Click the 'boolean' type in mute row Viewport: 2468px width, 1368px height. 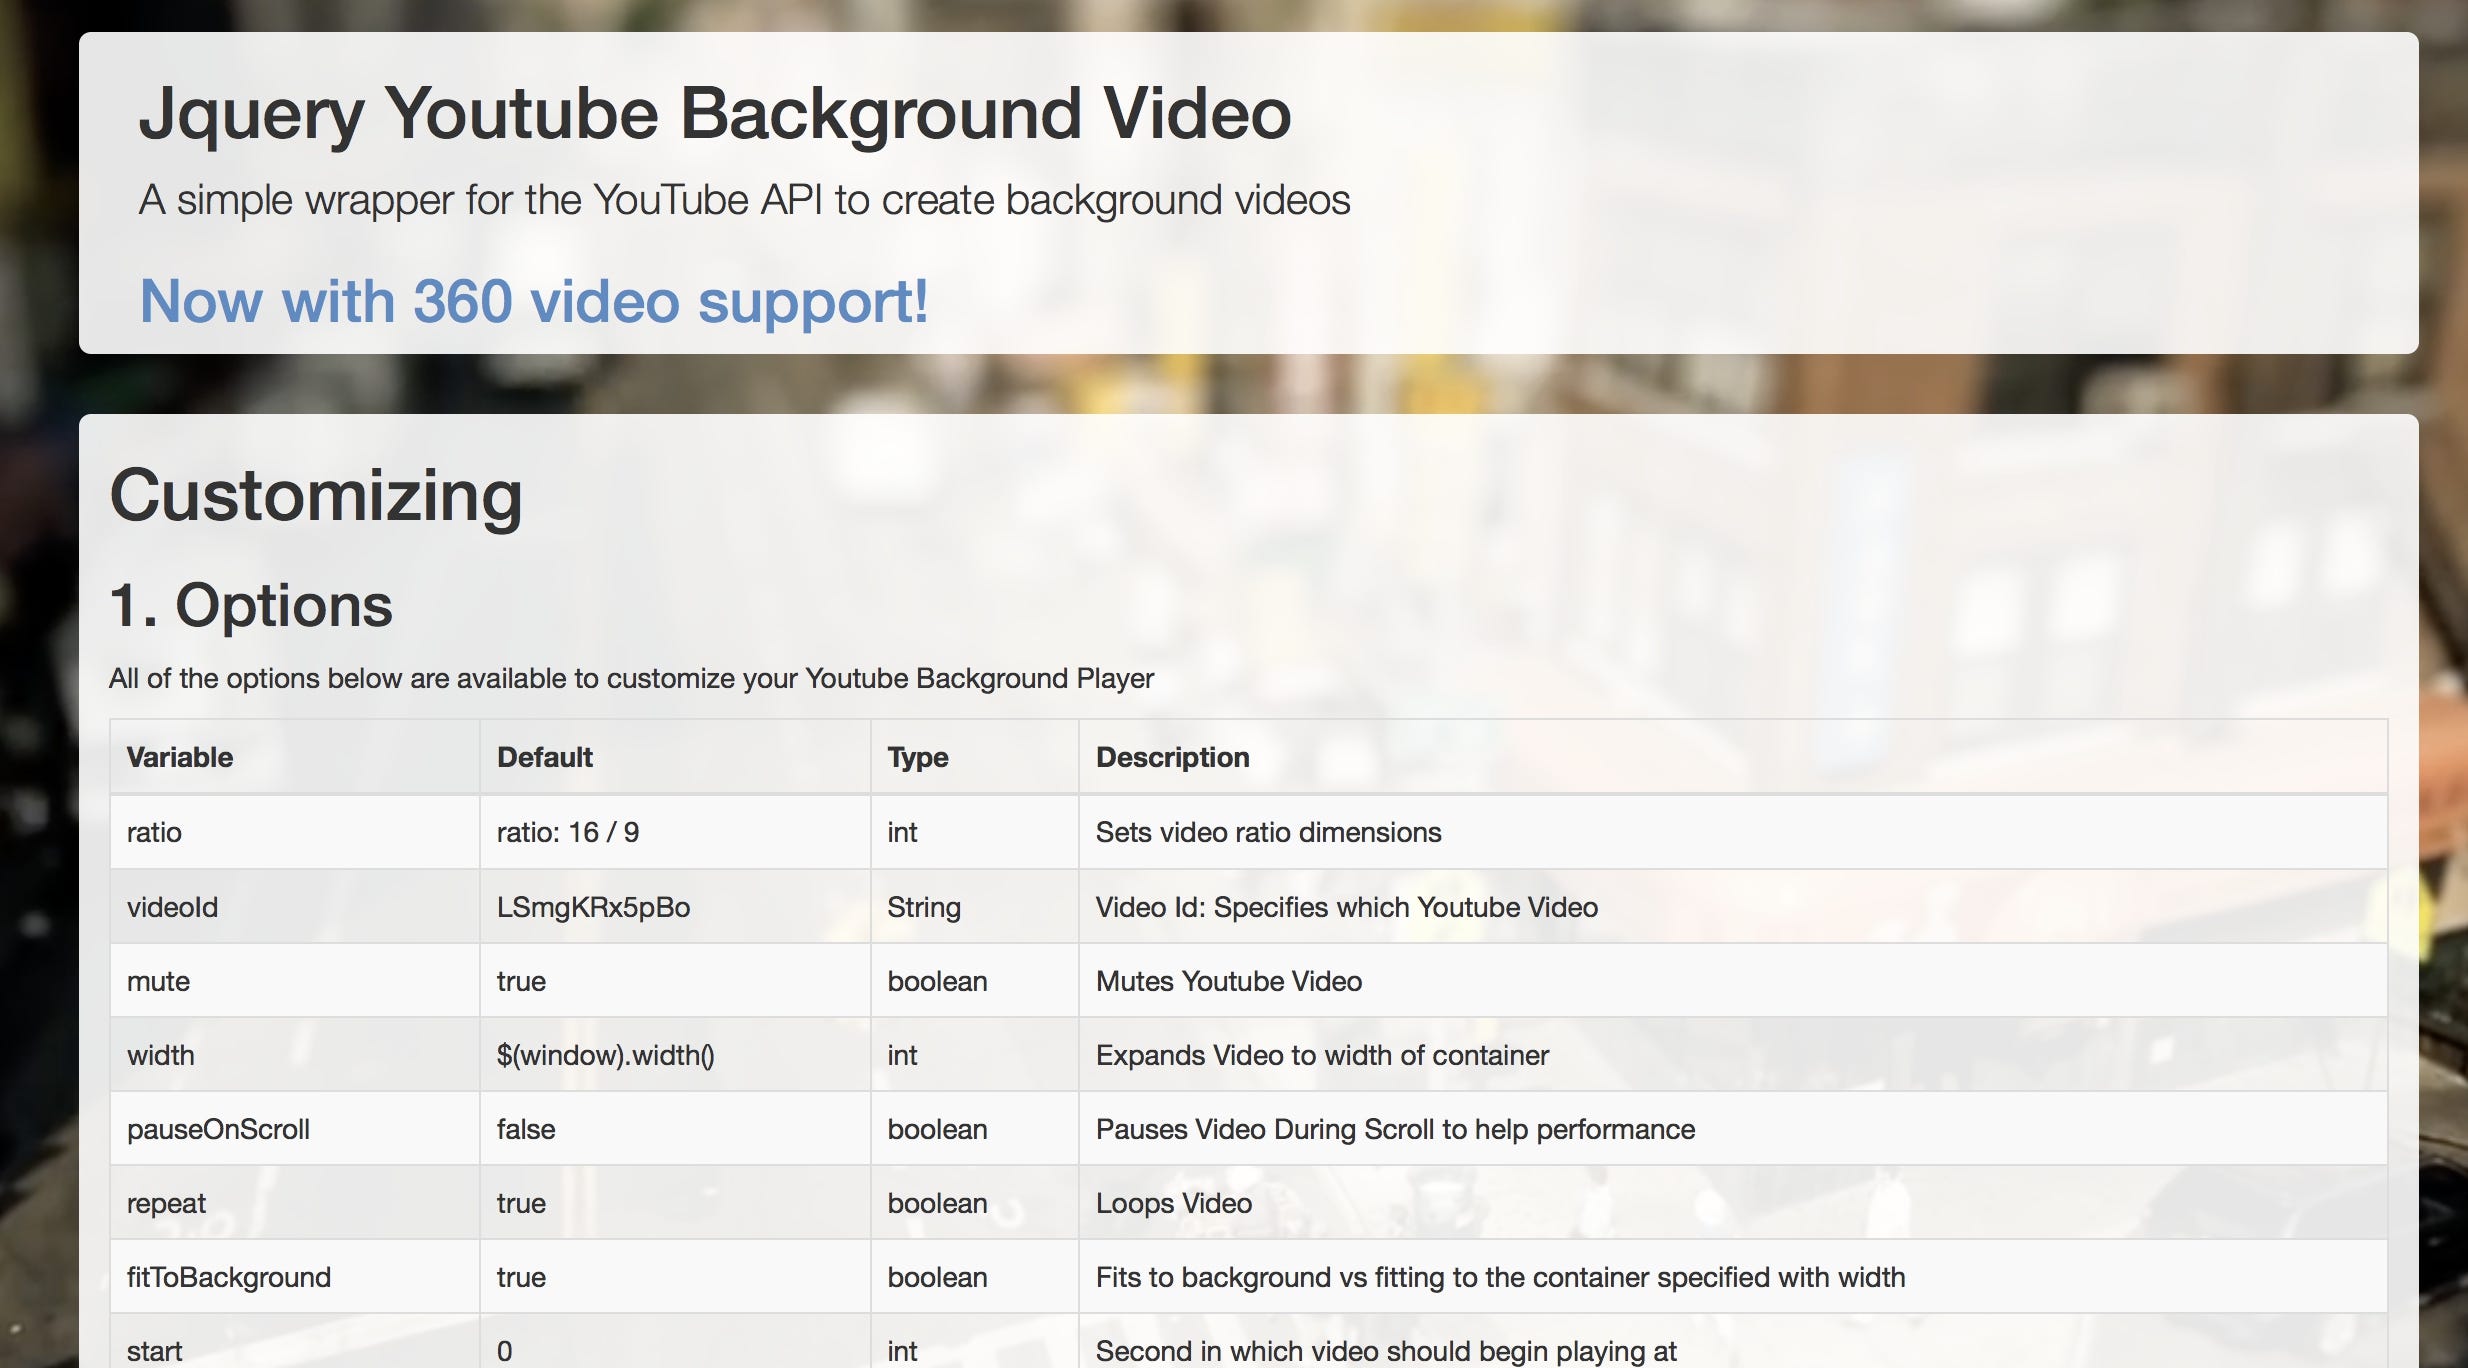(x=937, y=981)
